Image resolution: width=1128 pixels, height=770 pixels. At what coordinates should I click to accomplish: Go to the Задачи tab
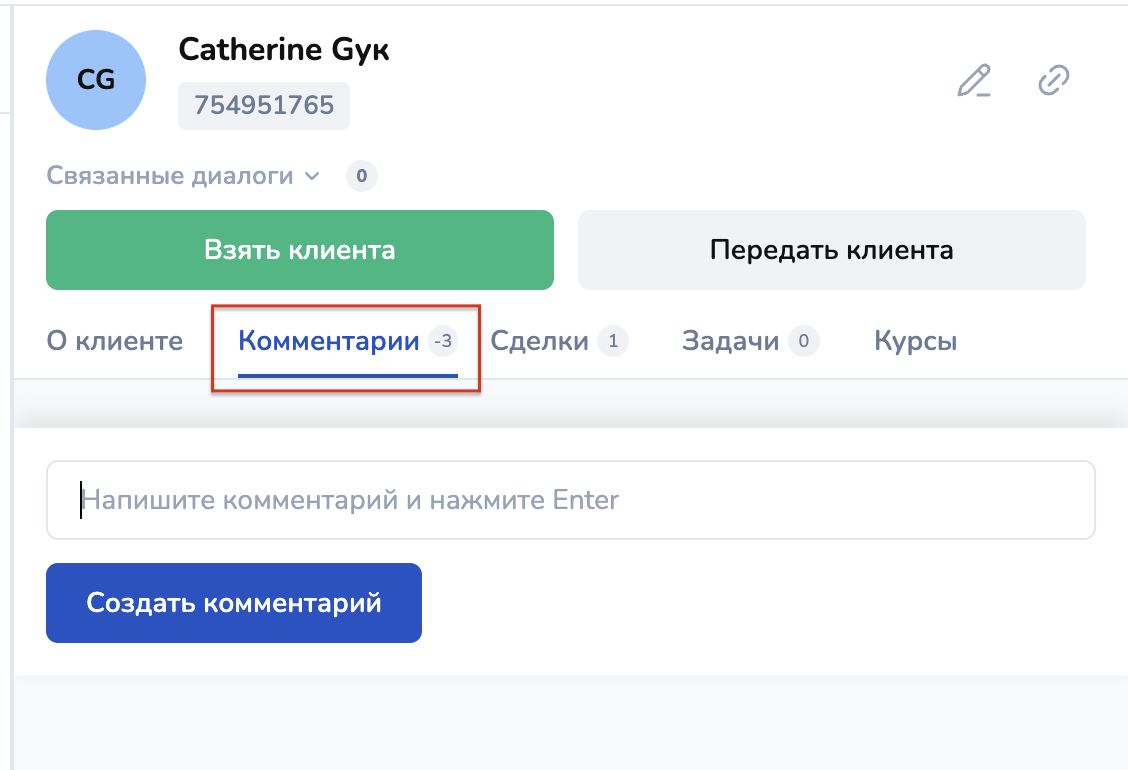[730, 342]
